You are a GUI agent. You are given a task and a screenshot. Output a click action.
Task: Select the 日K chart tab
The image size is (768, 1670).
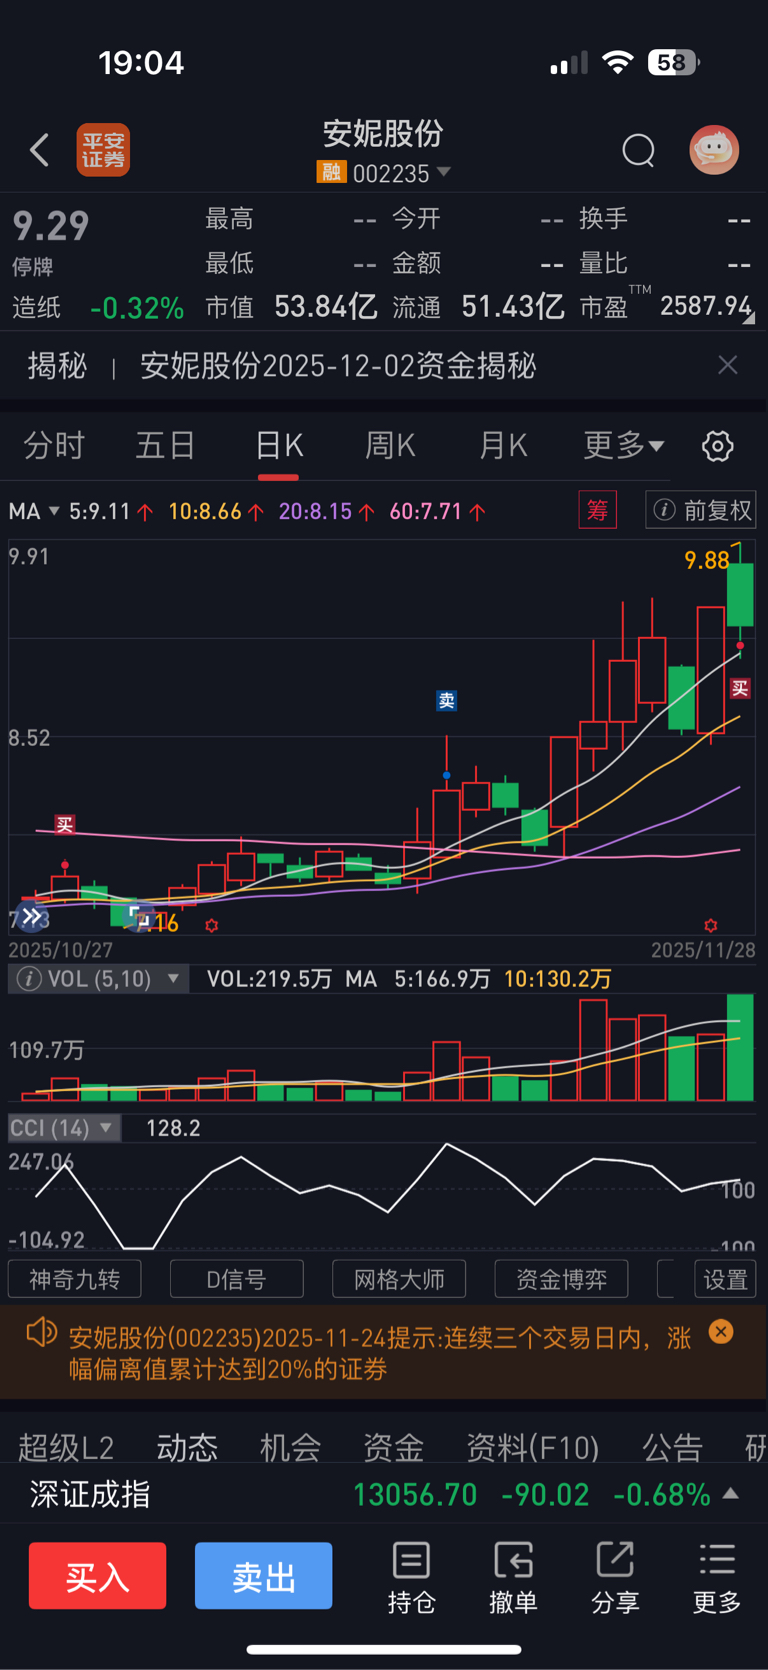click(279, 445)
